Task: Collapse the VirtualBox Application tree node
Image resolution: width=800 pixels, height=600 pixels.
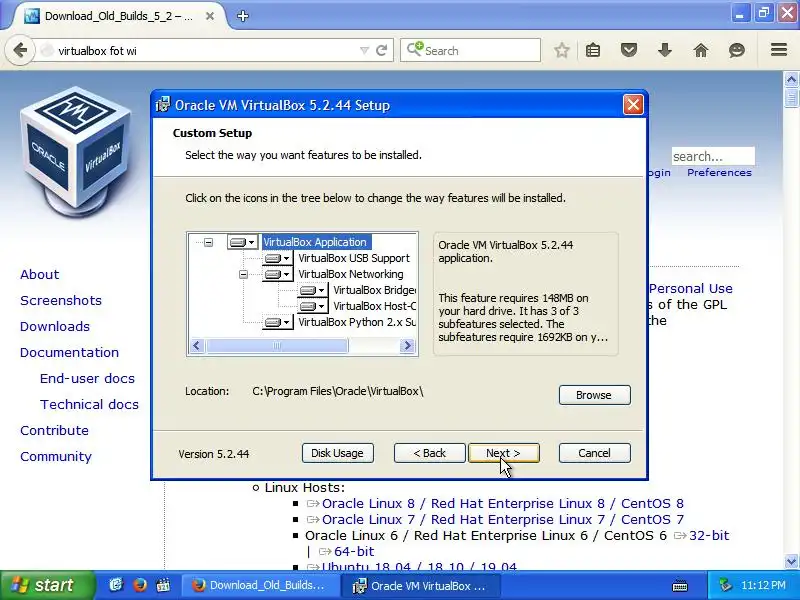Action: [208, 242]
